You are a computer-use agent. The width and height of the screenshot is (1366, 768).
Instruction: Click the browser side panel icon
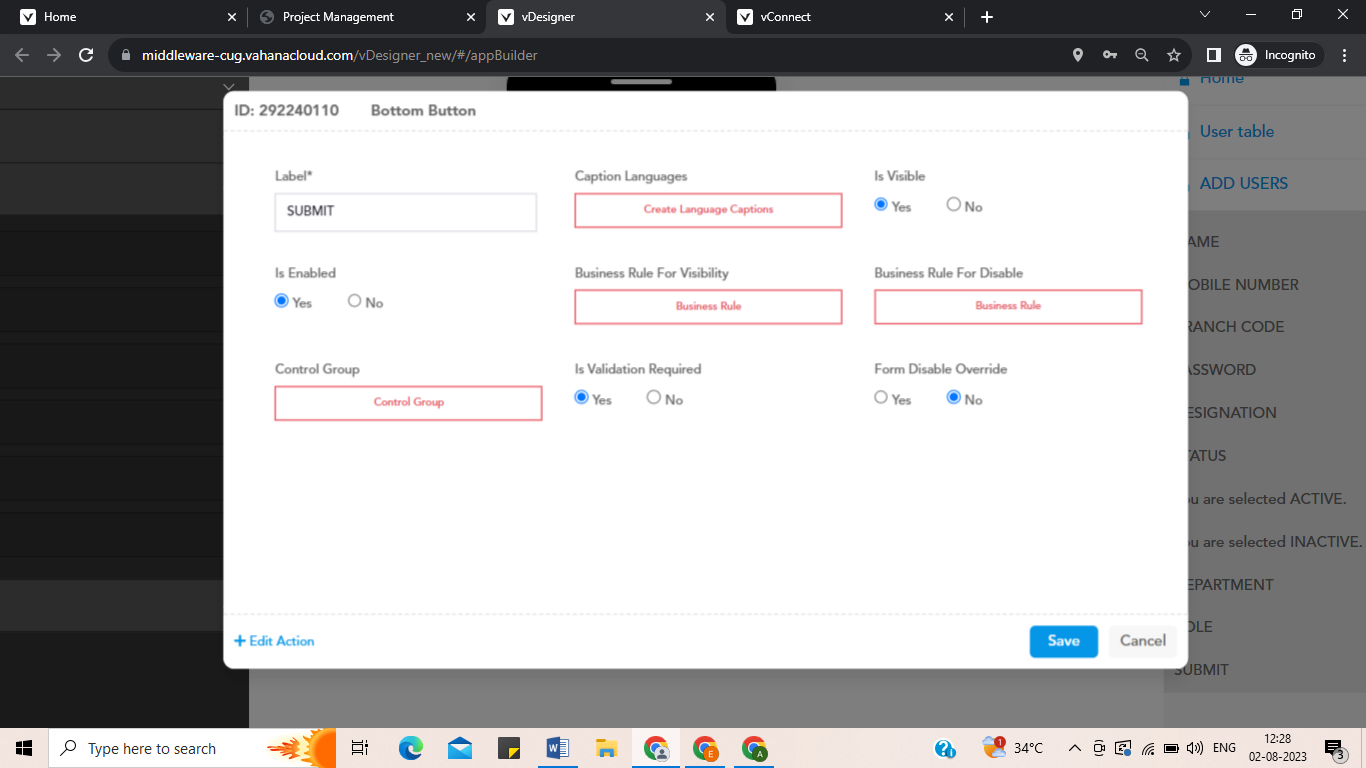(x=1214, y=55)
